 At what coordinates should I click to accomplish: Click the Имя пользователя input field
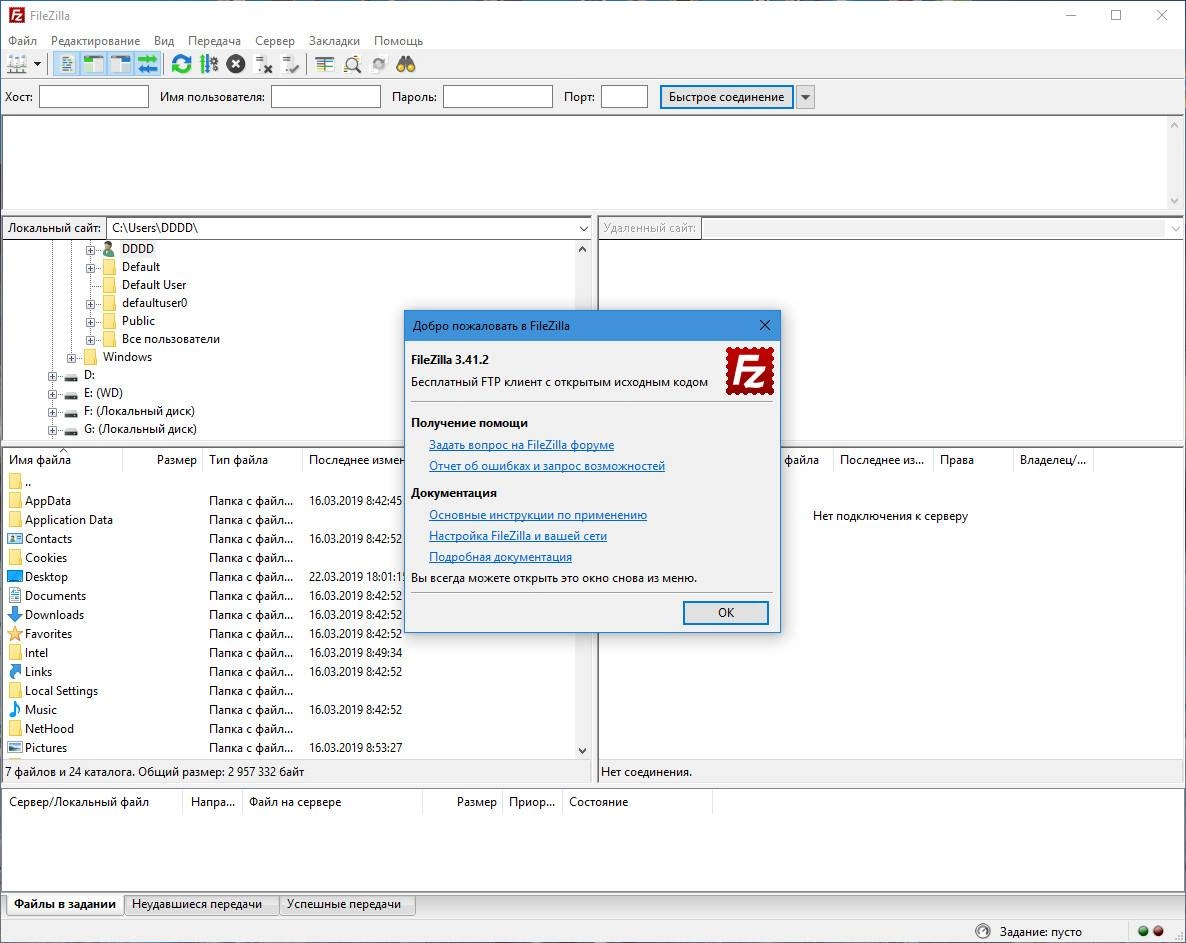tap(326, 97)
